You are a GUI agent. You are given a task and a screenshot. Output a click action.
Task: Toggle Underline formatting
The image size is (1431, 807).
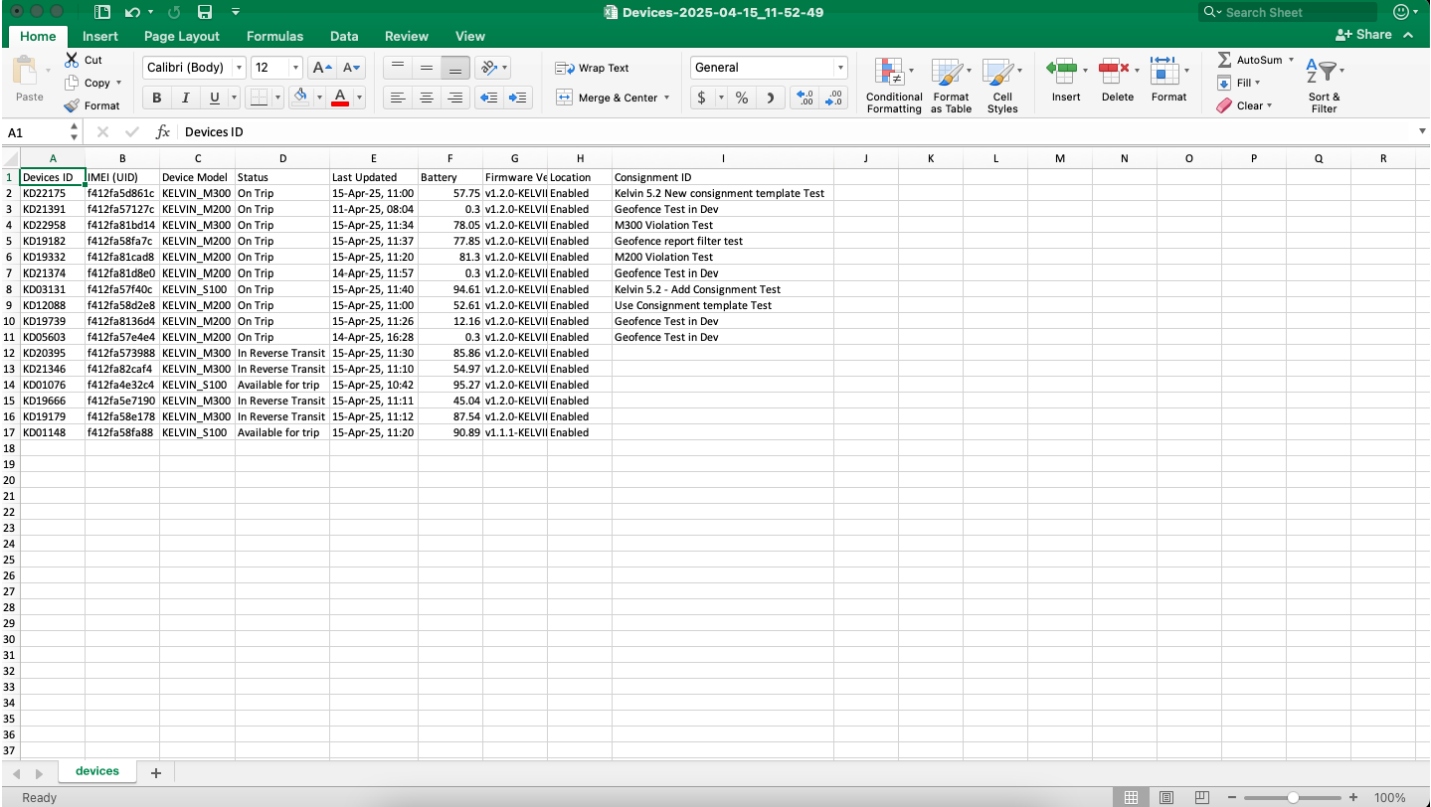pos(214,98)
